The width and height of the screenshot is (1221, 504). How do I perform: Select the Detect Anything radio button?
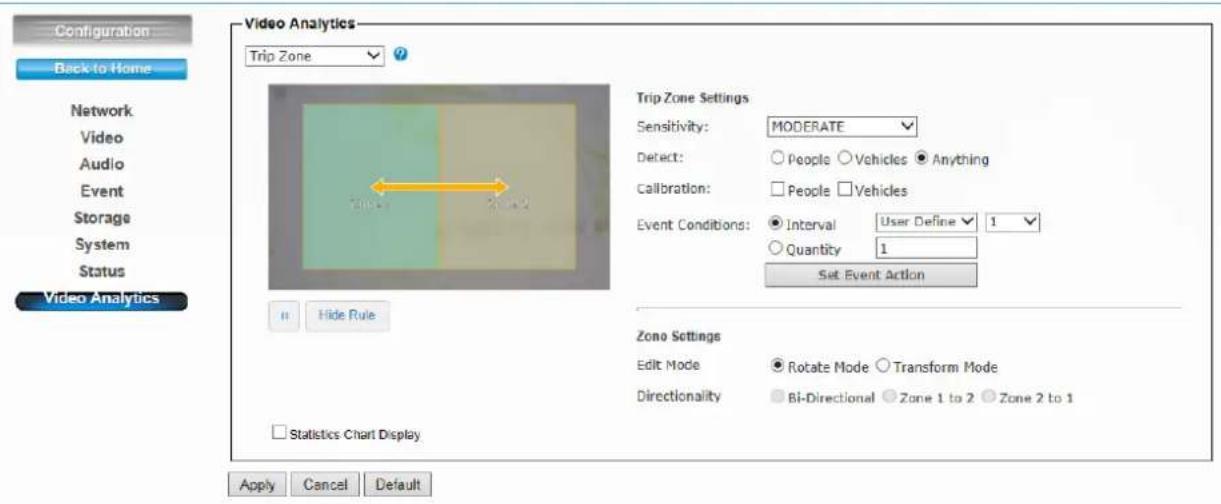pyautogui.click(x=923, y=158)
